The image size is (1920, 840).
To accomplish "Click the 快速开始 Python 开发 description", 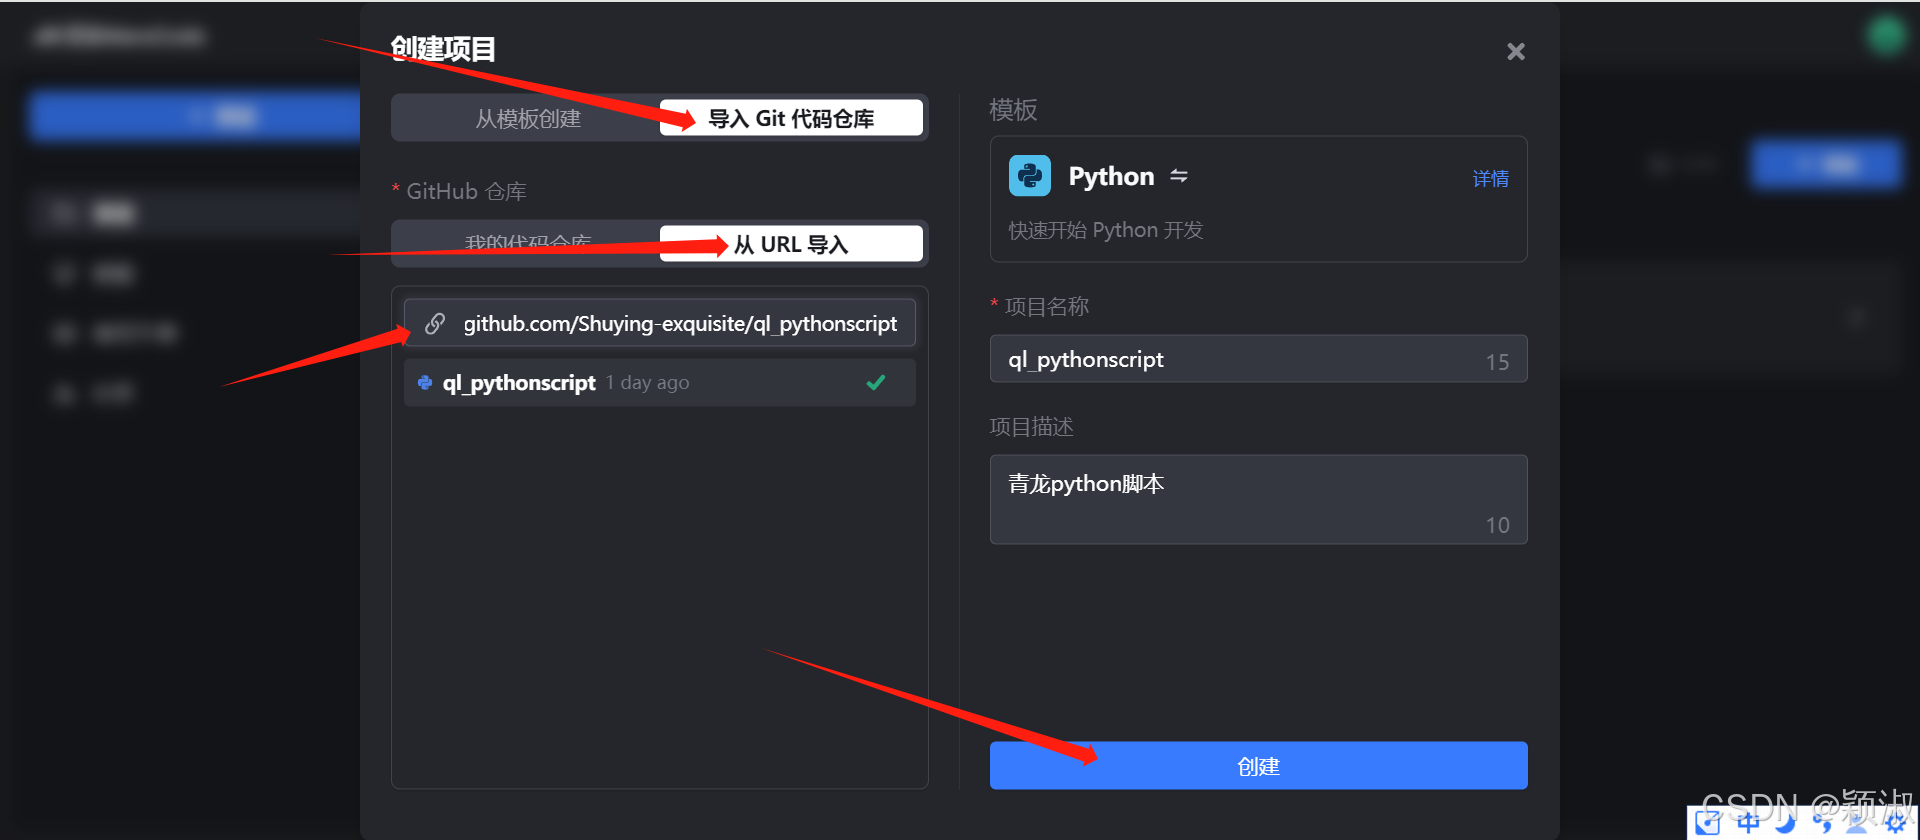I will click(1105, 230).
